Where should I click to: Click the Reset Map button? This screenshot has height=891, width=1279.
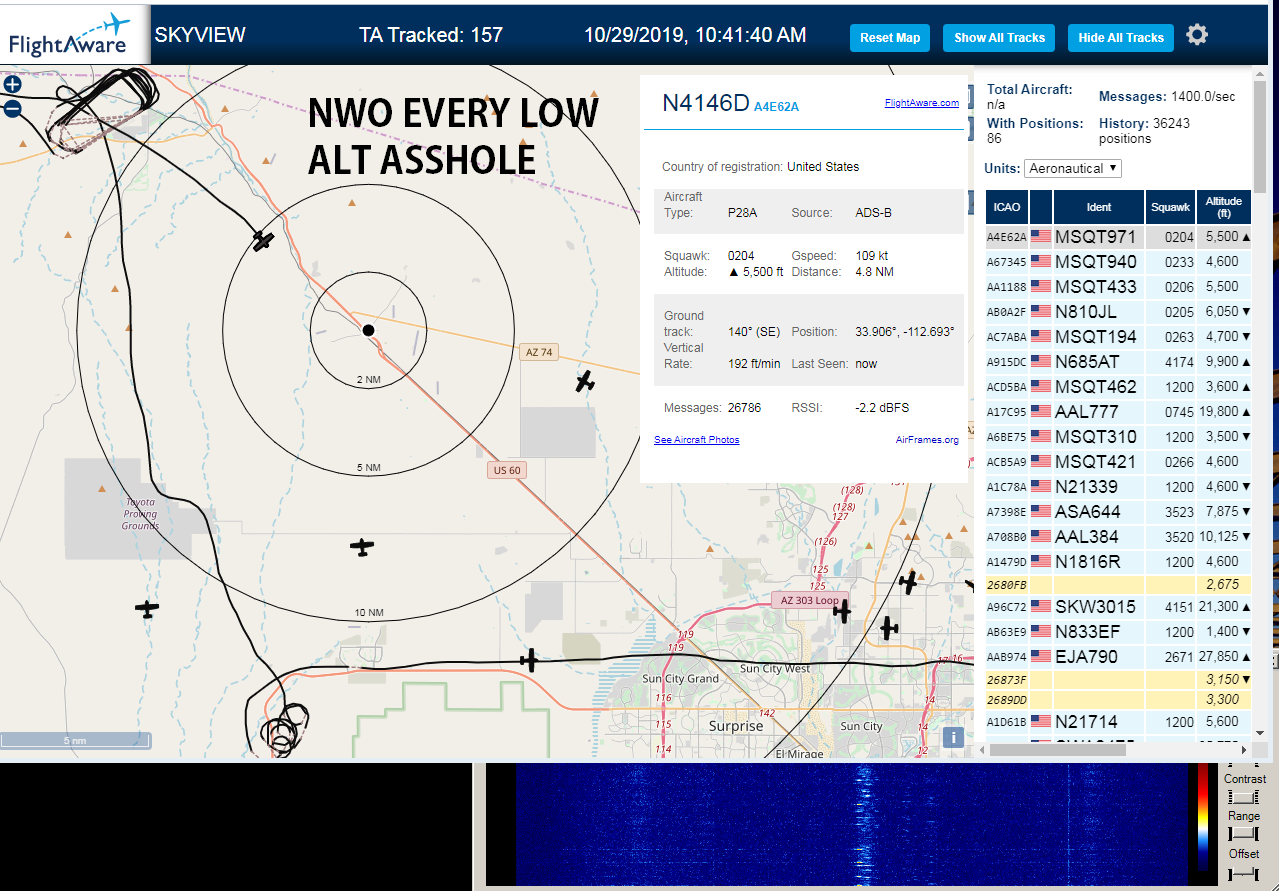890,38
